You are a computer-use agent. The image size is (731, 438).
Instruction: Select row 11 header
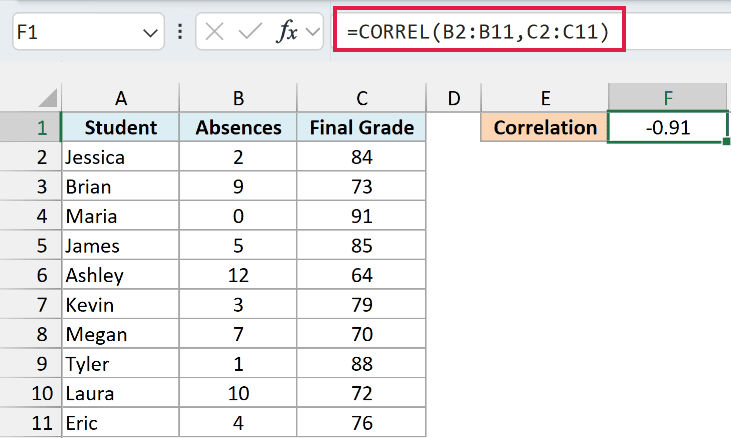point(31,423)
